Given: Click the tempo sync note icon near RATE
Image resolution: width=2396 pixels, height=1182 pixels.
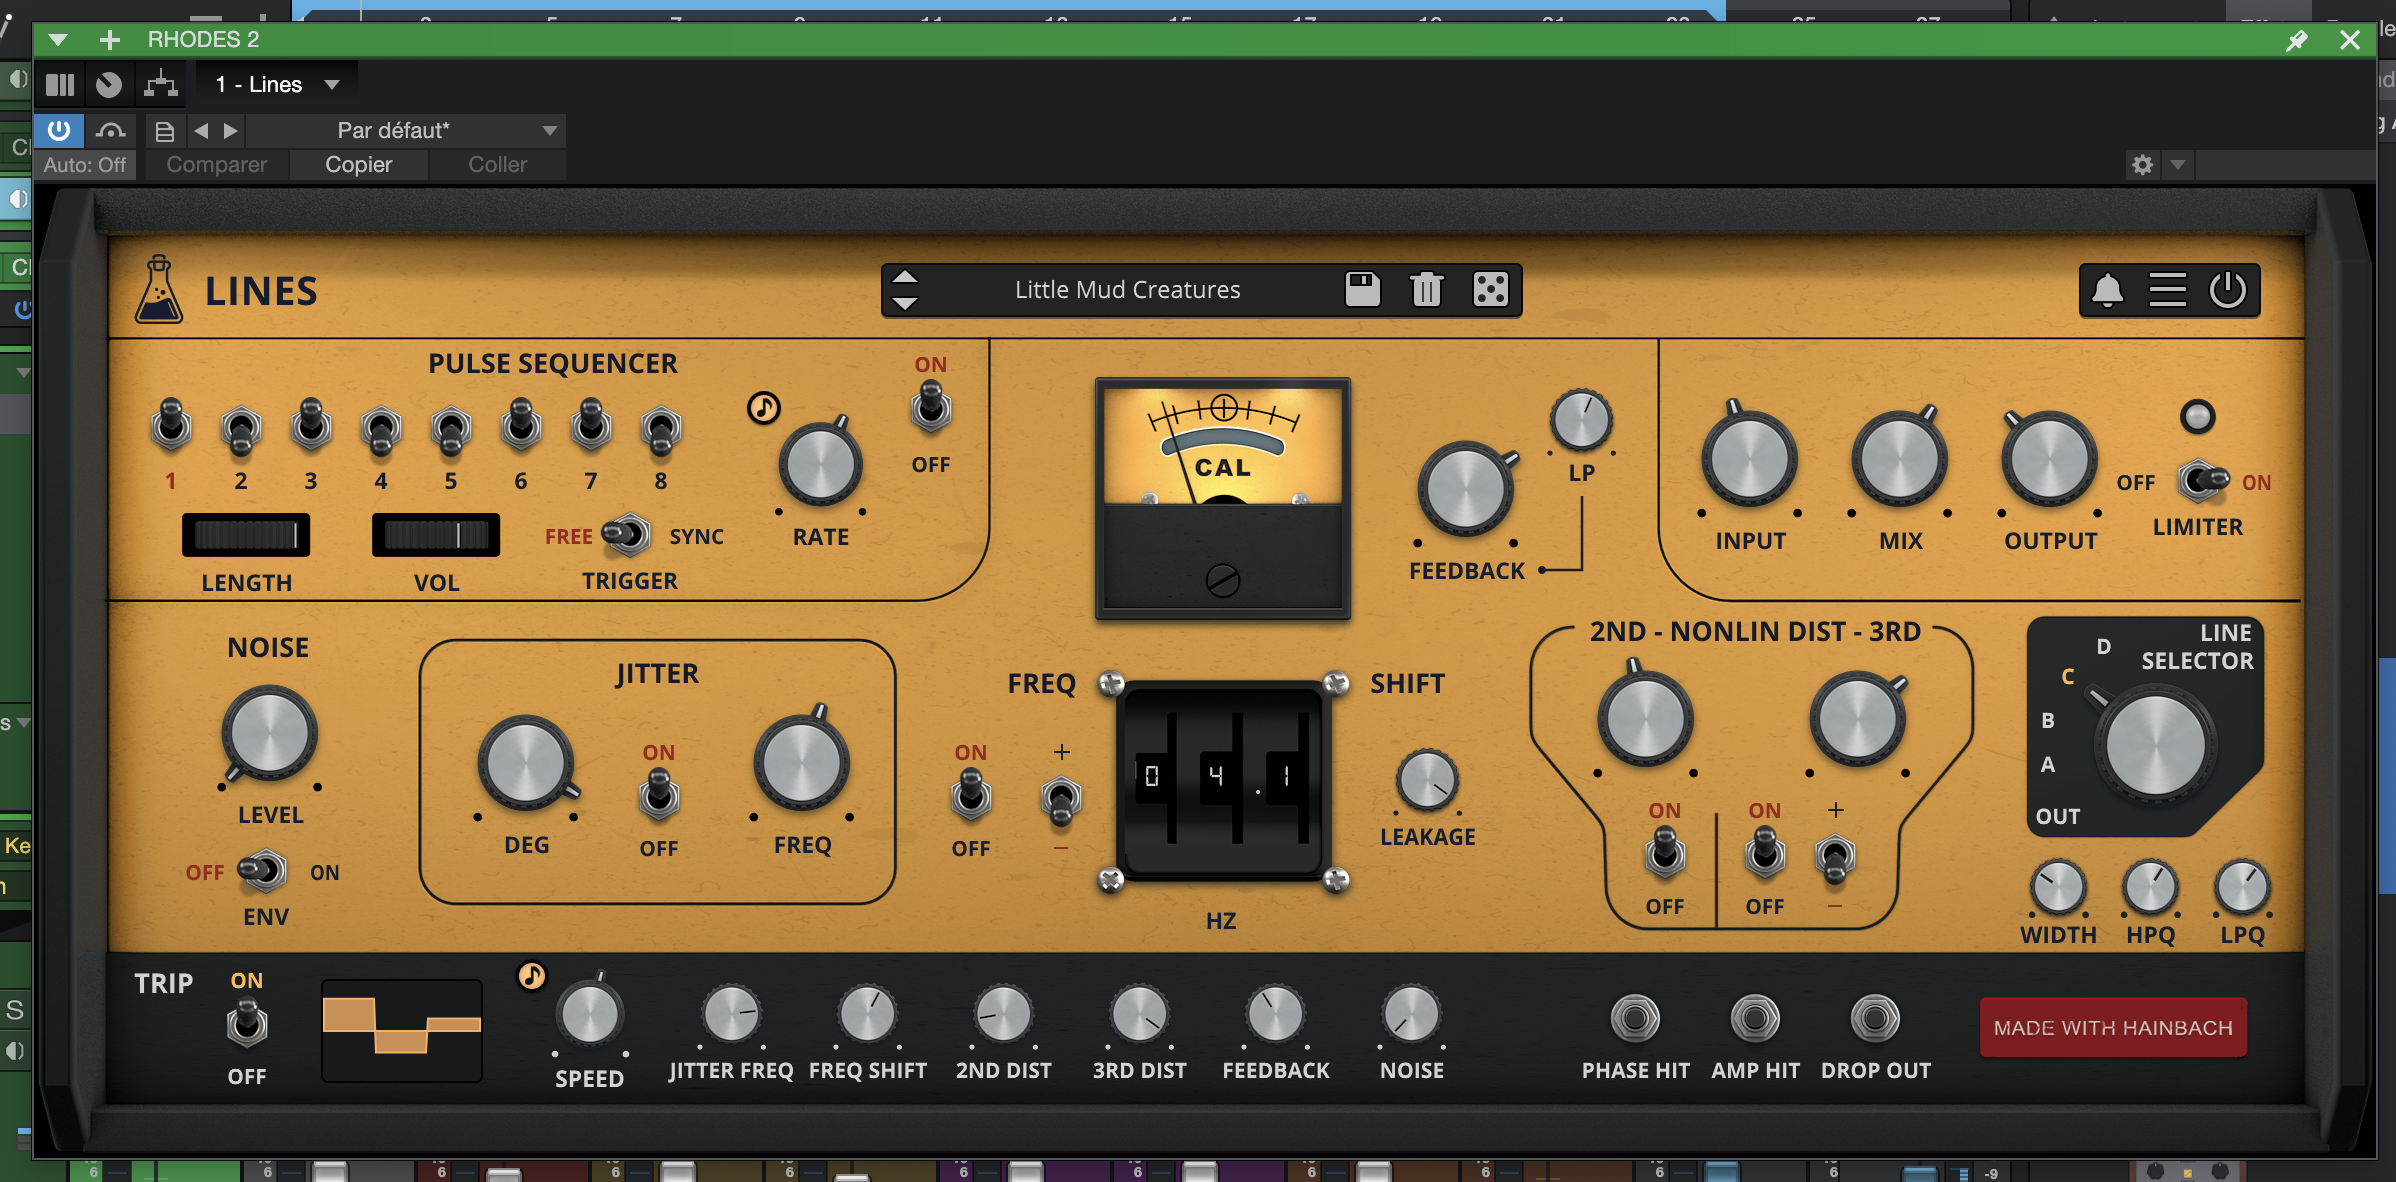Looking at the screenshot, I should pos(764,407).
